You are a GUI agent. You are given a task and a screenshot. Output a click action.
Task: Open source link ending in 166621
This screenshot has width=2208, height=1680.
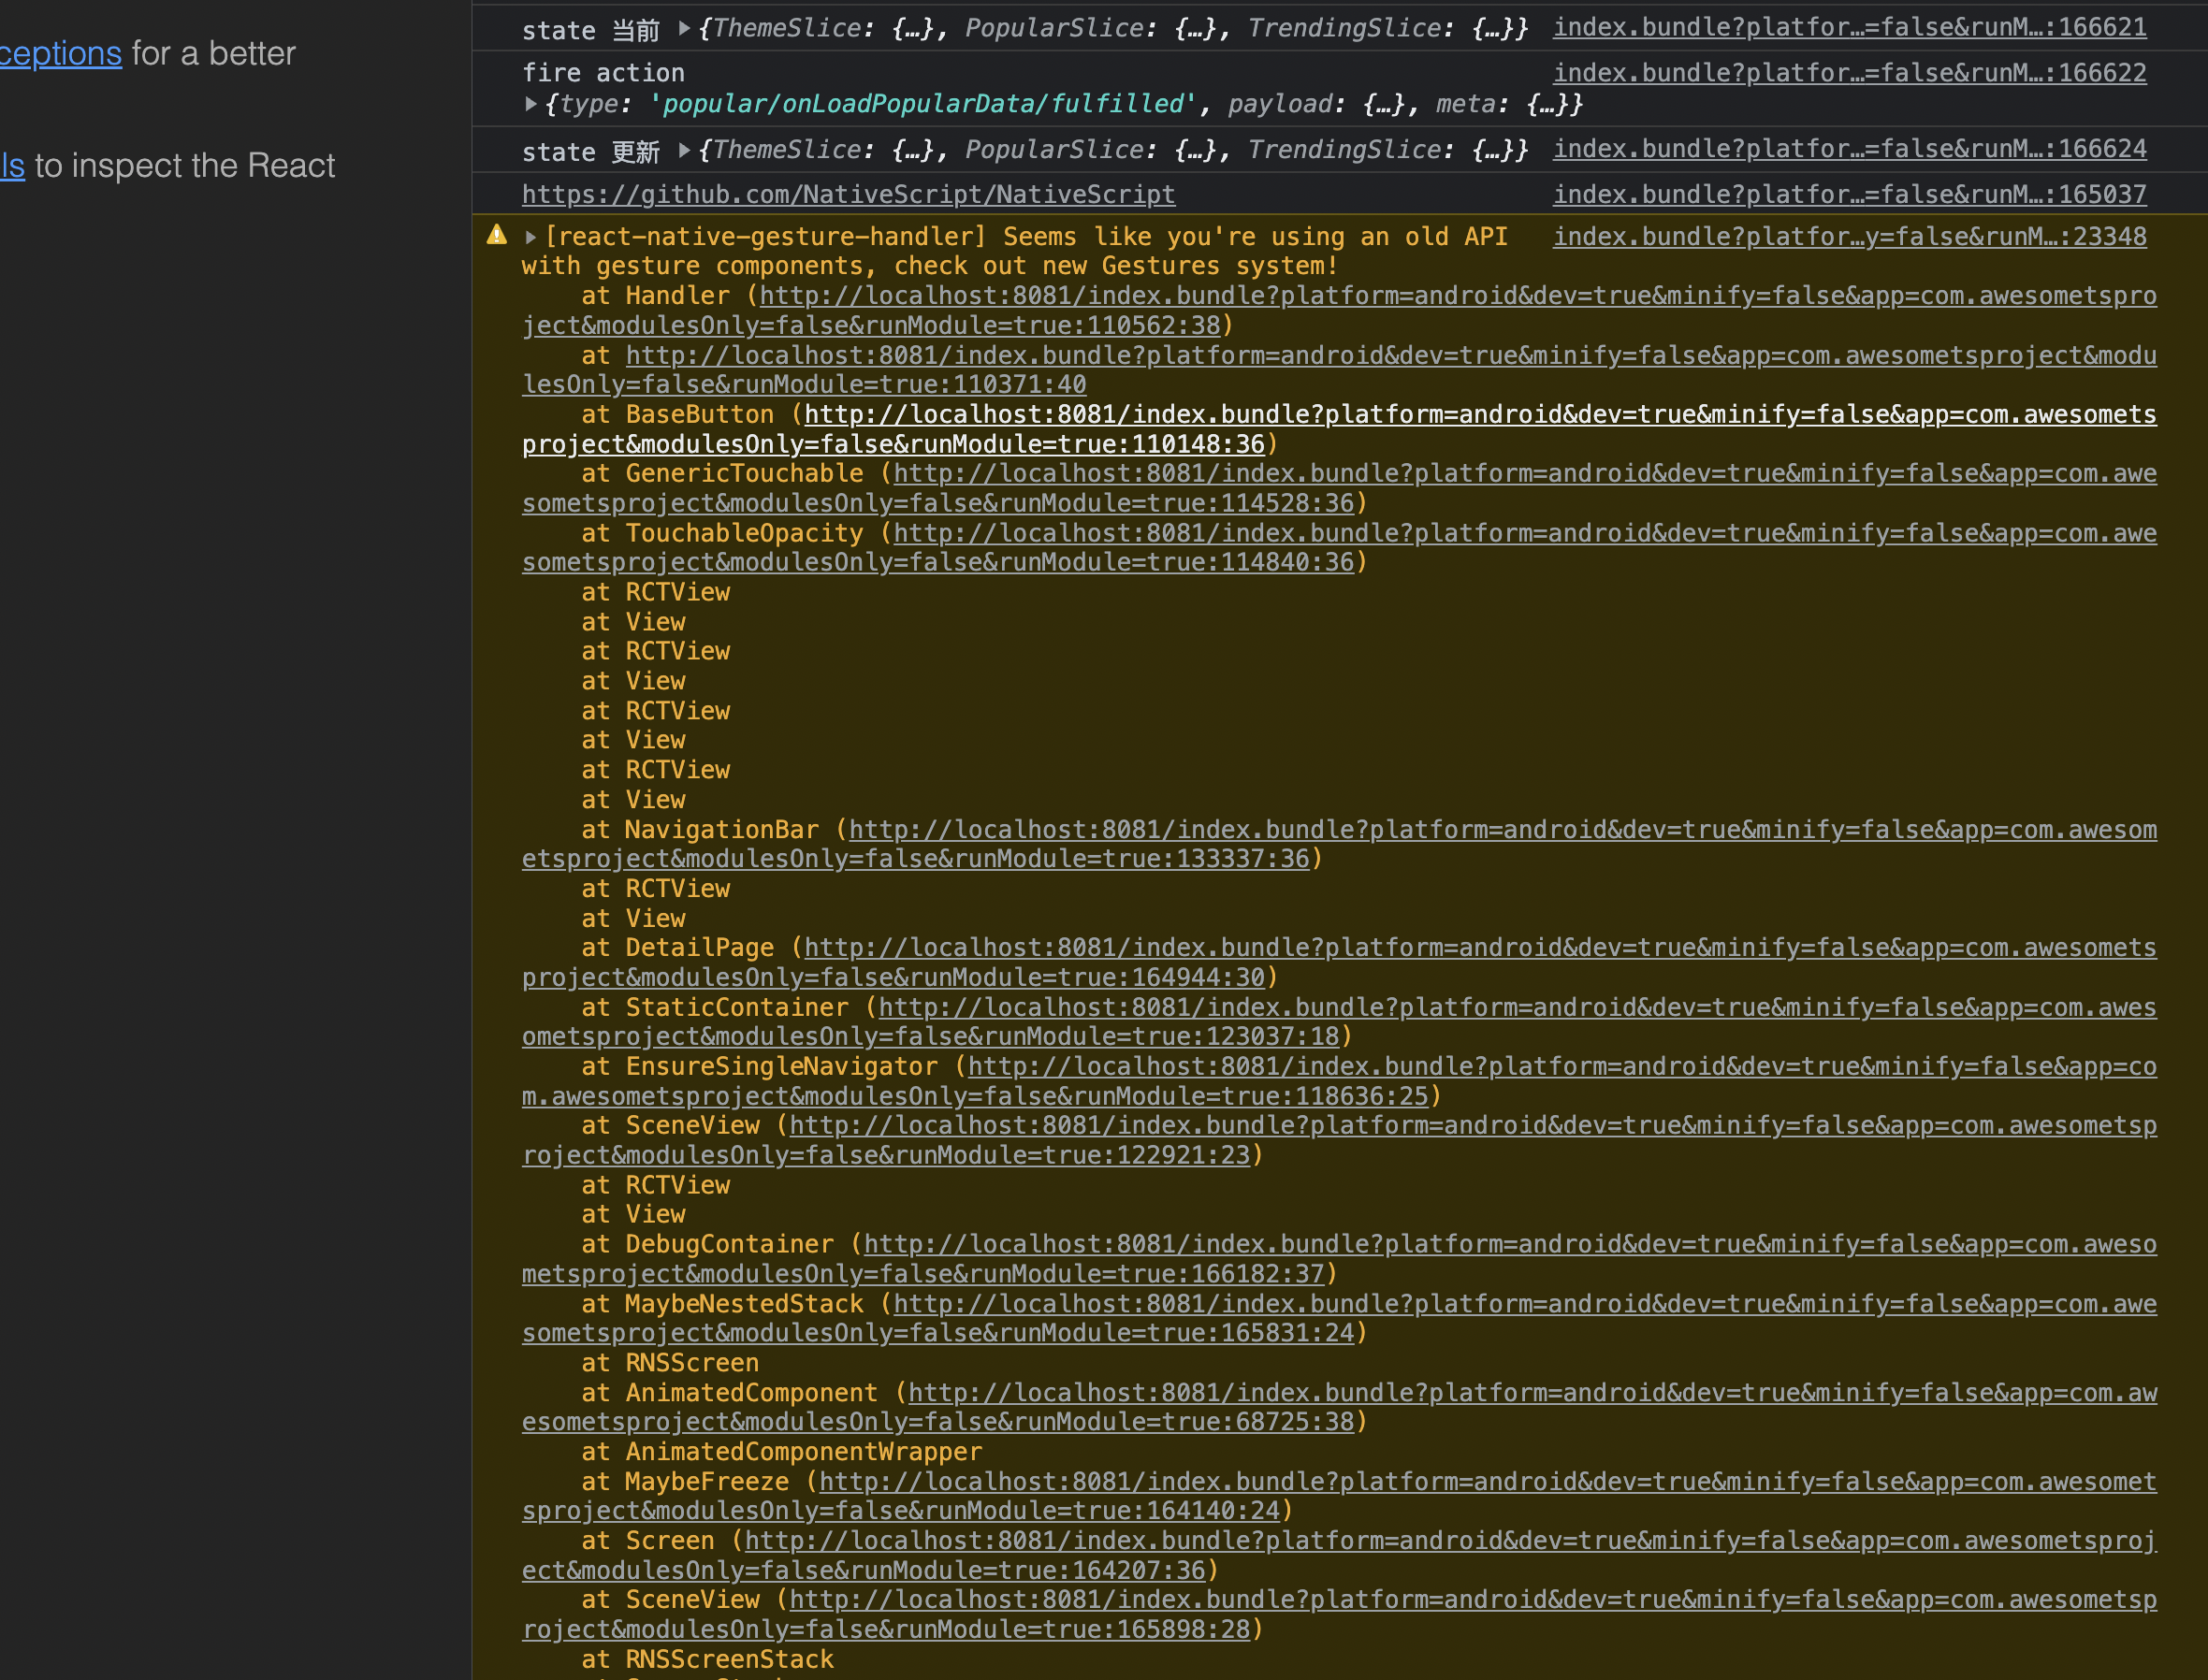(x=1849, y=27)
